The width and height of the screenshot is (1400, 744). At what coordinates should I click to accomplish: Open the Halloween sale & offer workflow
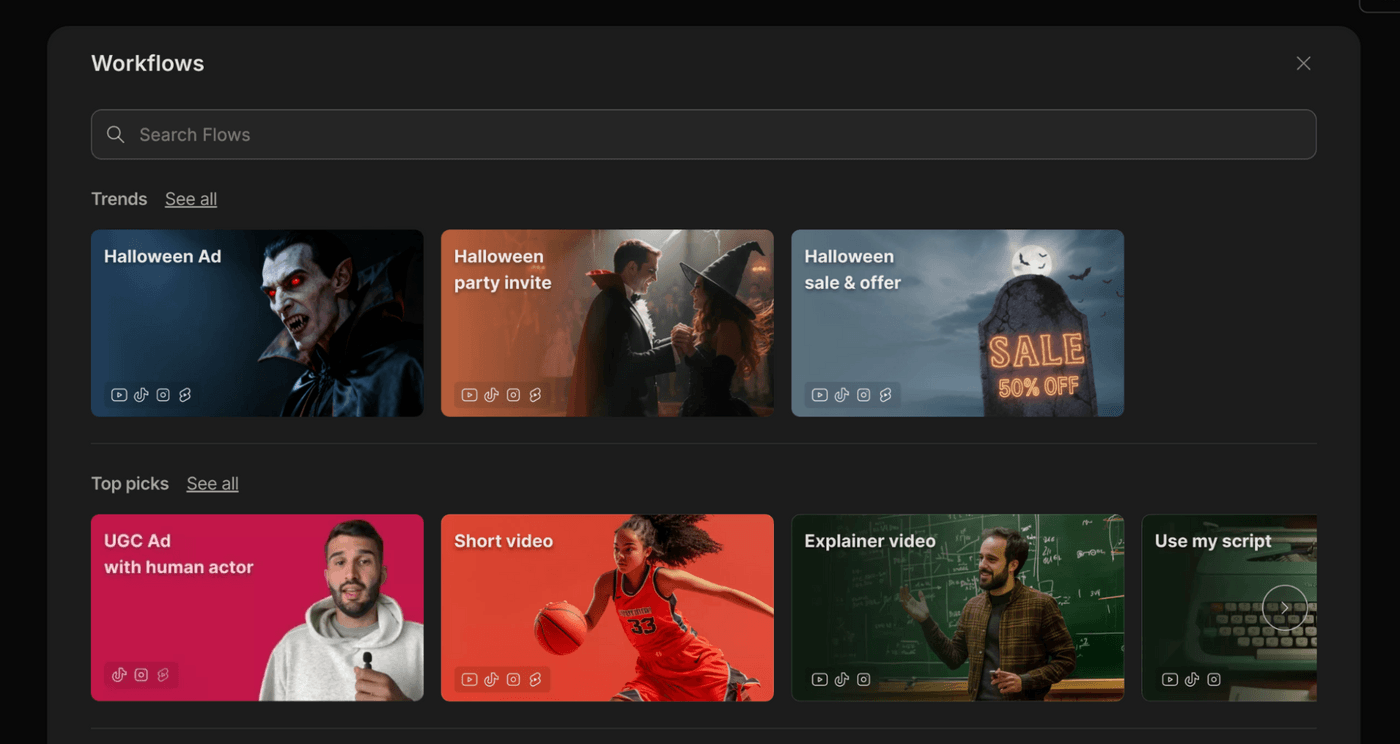pos(957,323)
